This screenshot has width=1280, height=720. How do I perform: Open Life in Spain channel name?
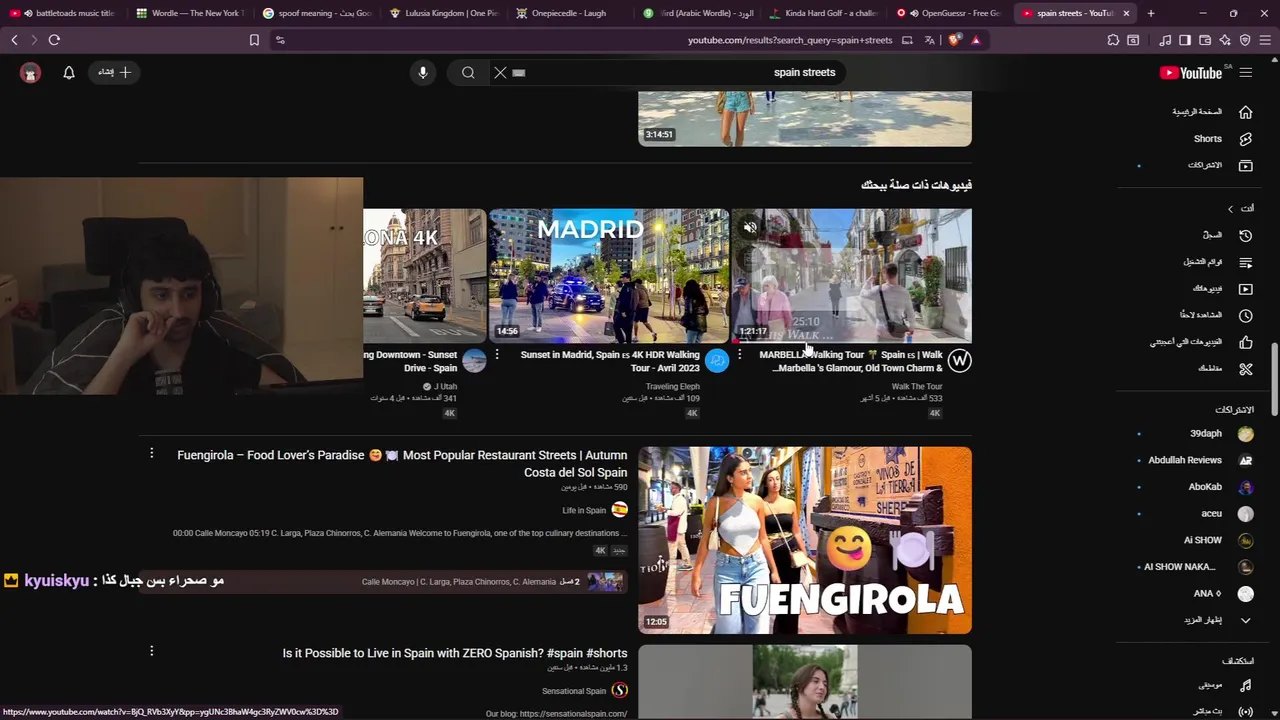pos(584,510)
